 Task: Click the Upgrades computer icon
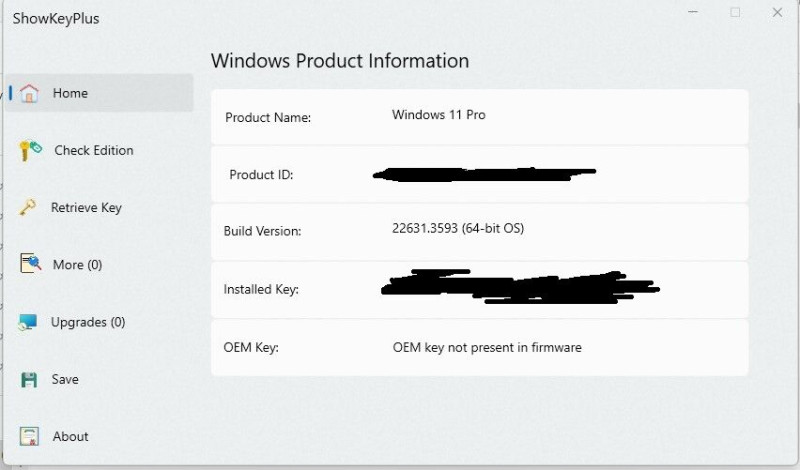tap(30, 322)
